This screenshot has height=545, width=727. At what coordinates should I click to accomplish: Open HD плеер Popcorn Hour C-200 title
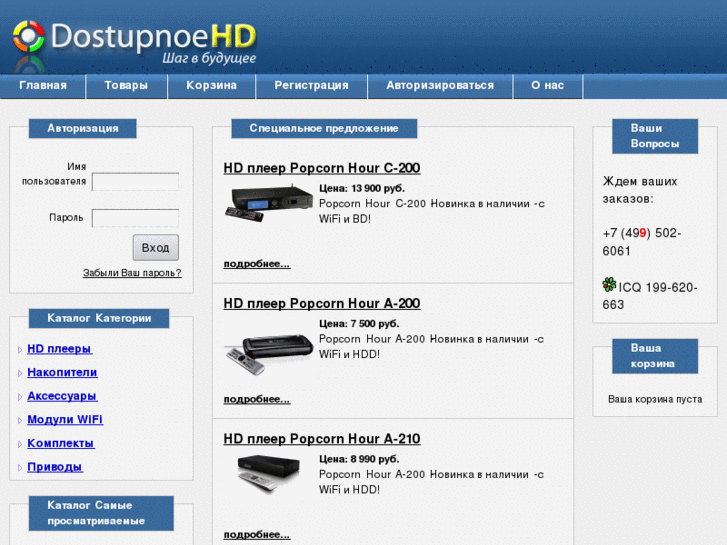coord(322,168)
